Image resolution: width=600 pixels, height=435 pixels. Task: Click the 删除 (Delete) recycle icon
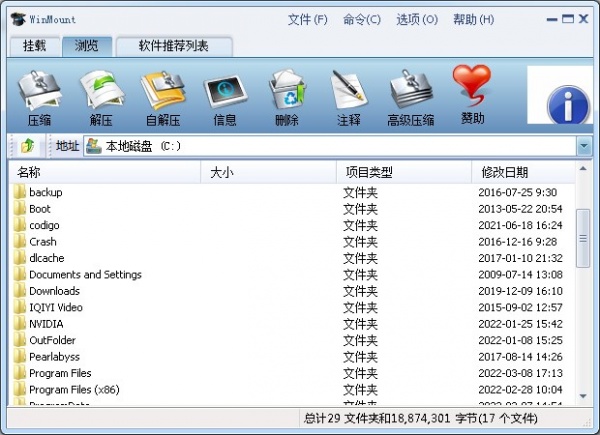click(x=286, y=98)
